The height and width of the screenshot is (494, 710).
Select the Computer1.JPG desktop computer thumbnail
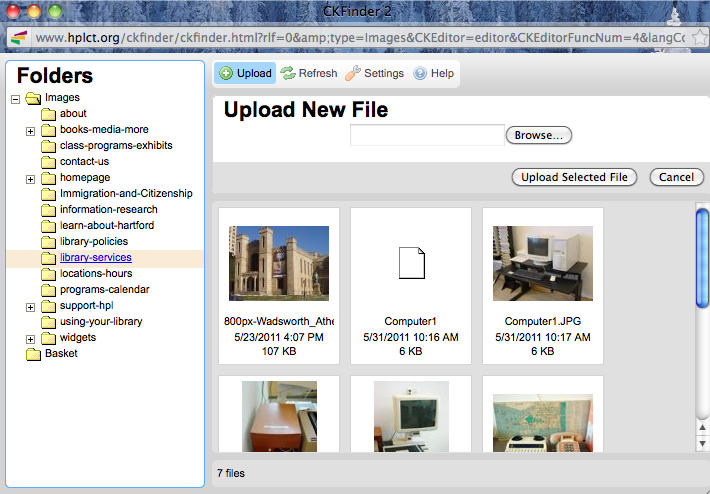[543, 263]
